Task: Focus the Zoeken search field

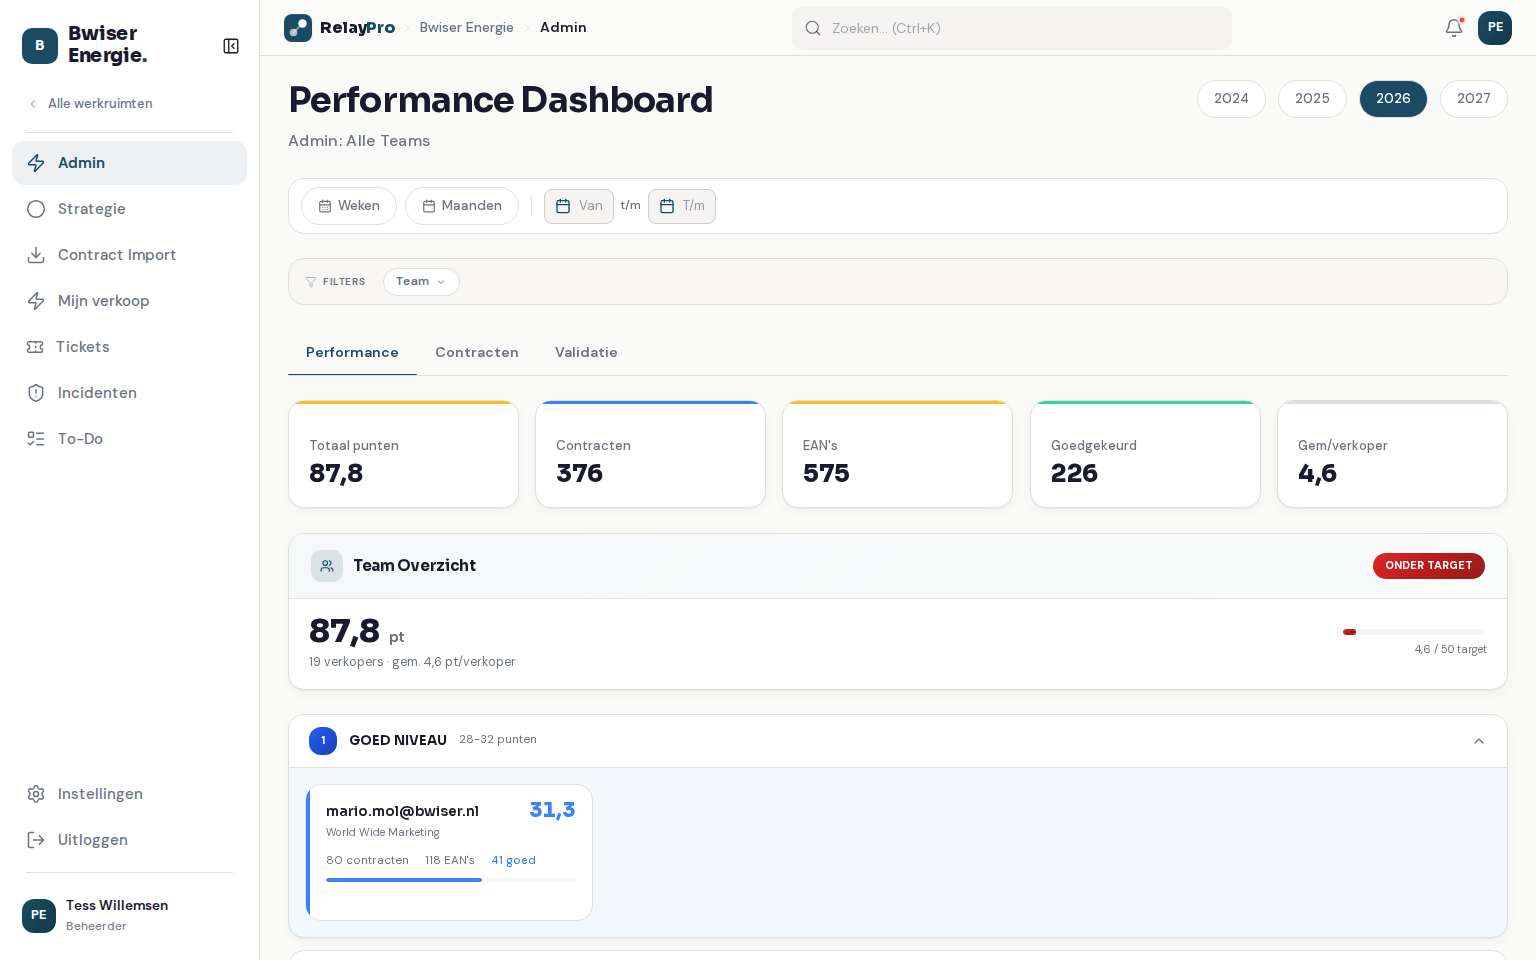Action: click(1012, 28)
